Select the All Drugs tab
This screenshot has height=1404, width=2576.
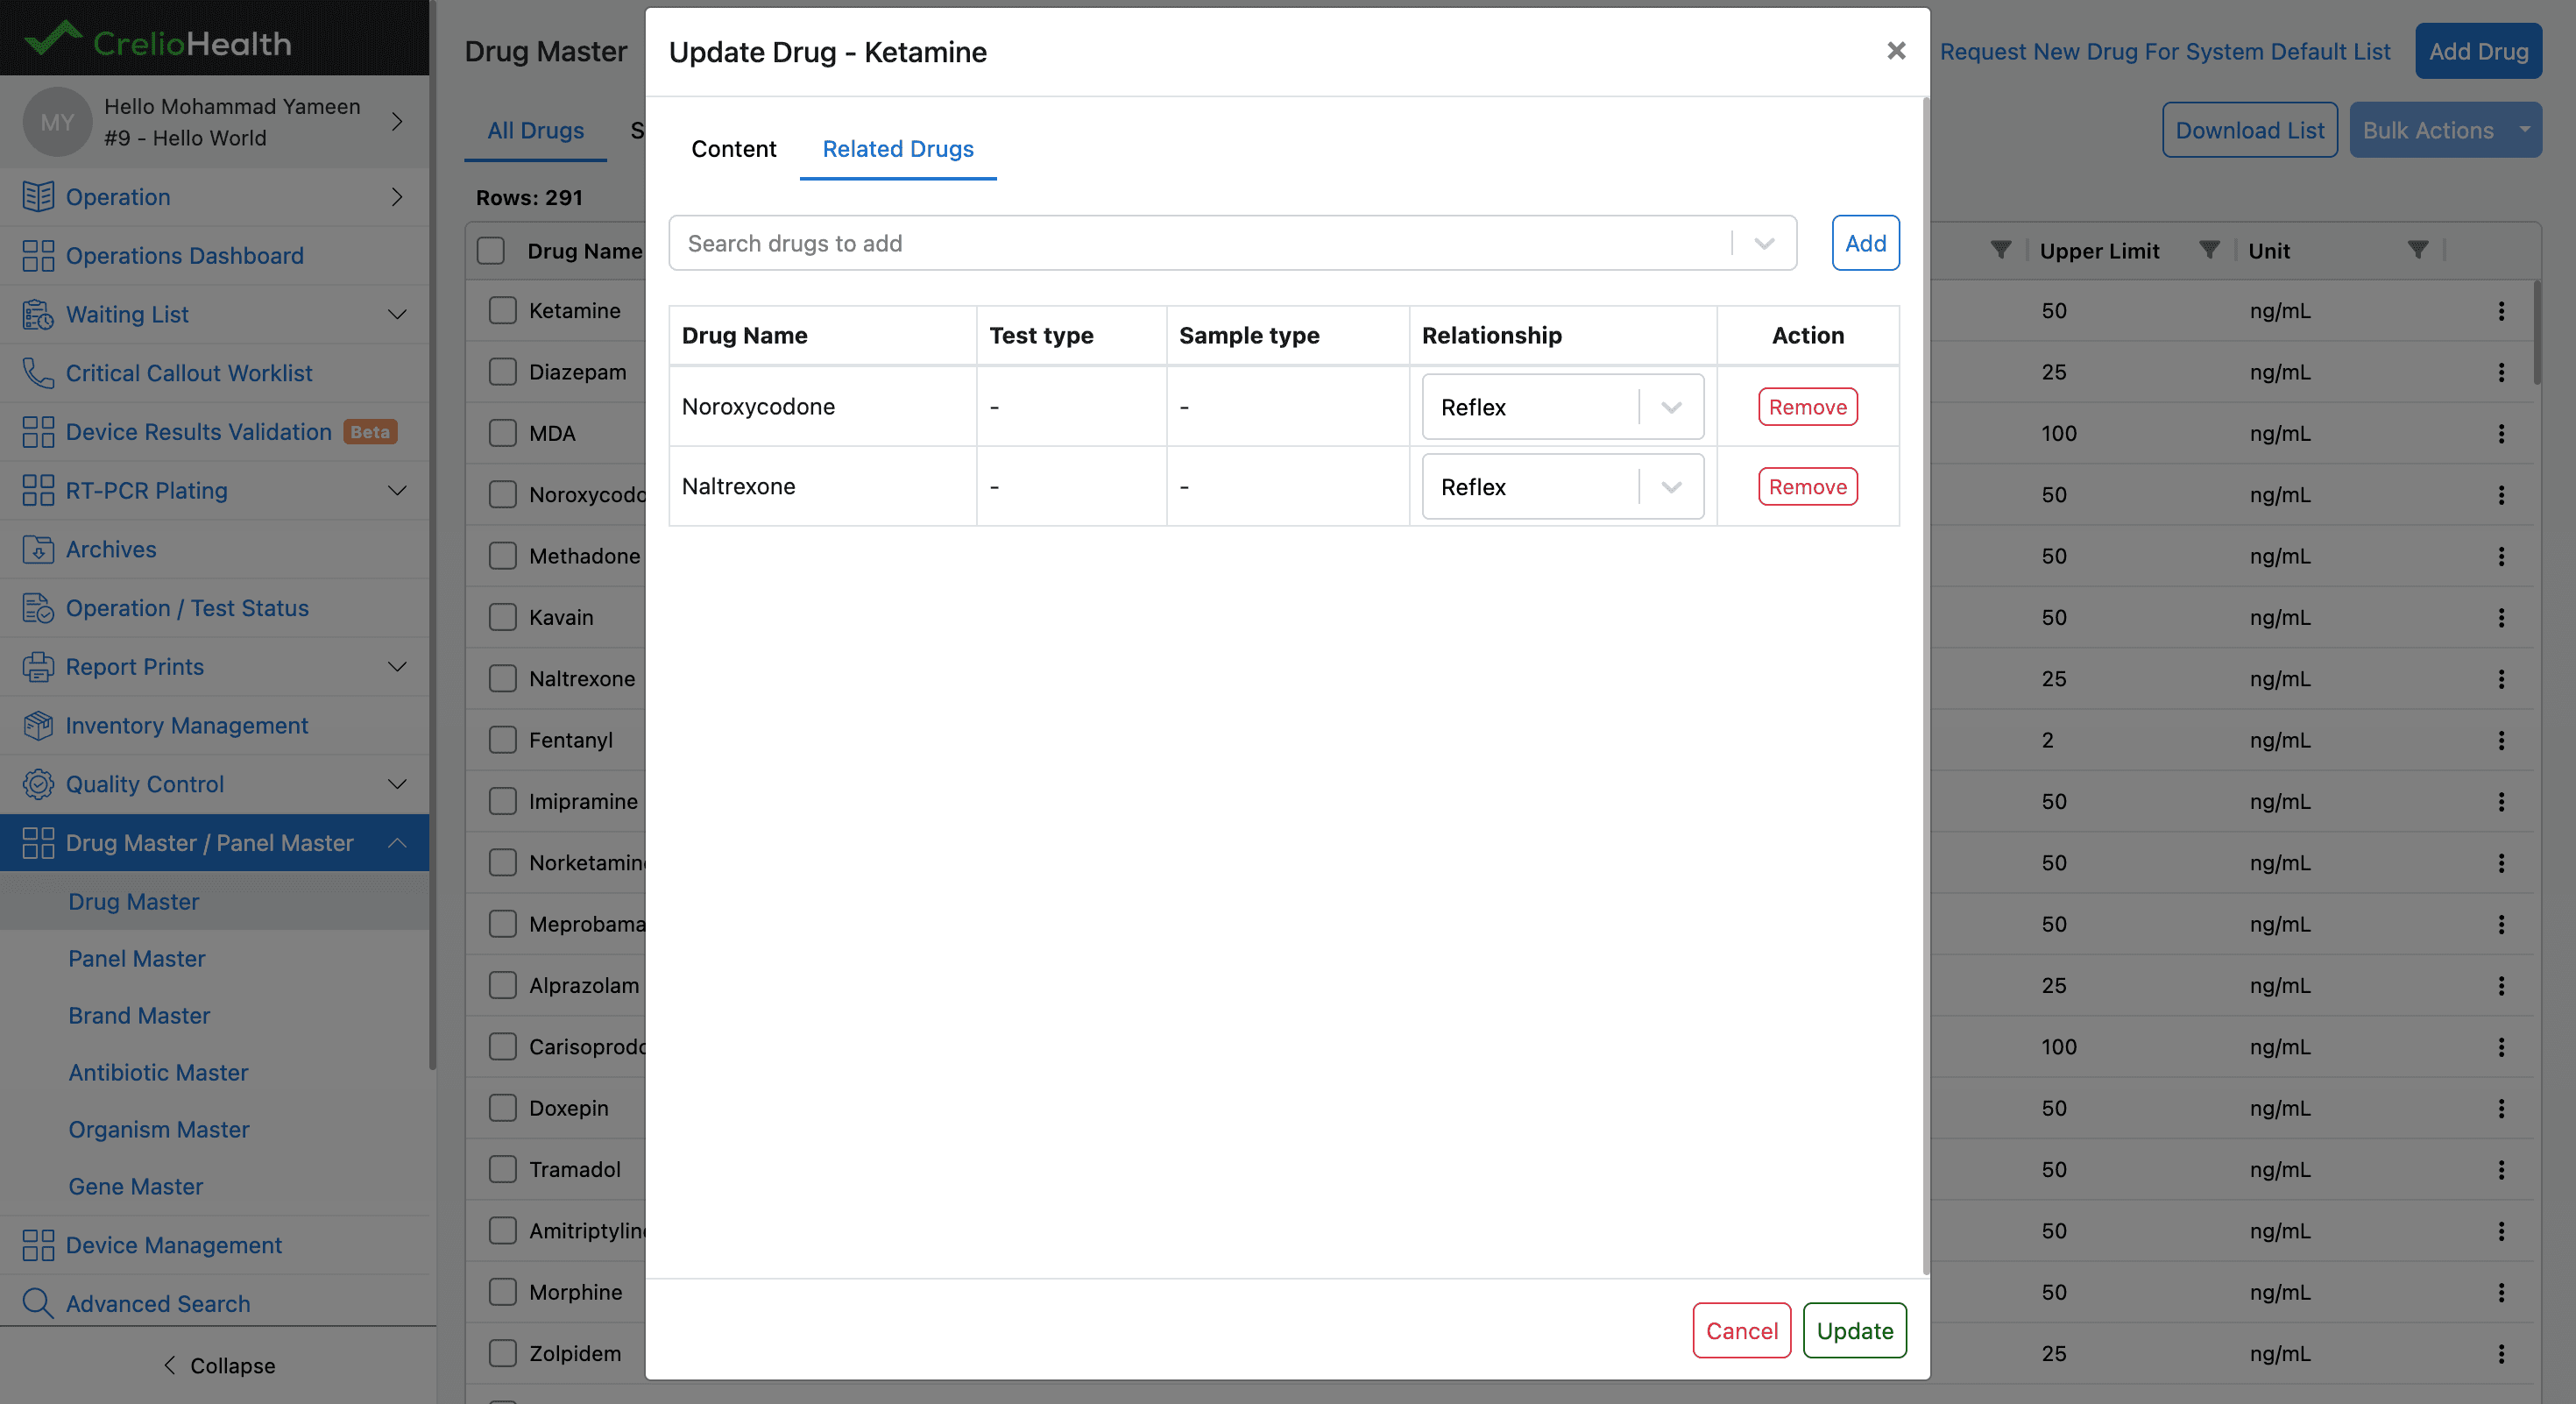click(x=535, y=130)
